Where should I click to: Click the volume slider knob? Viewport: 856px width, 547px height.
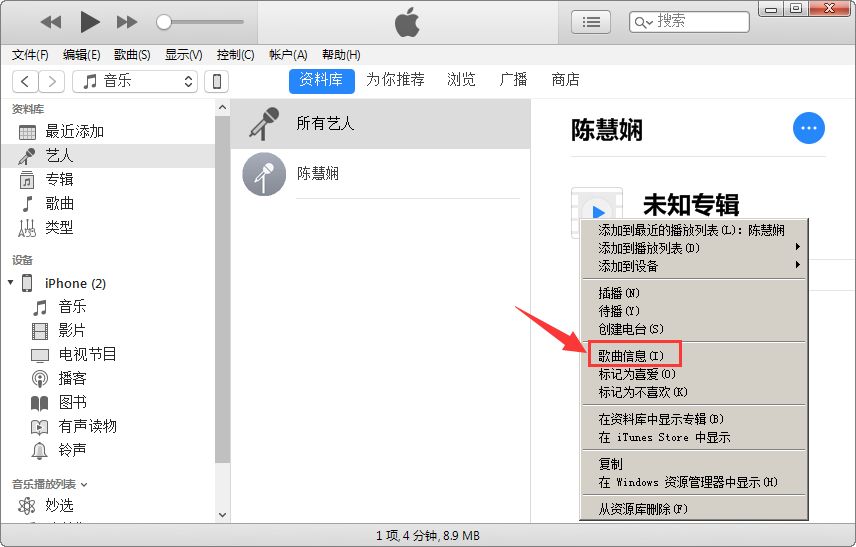coord(164,21)
